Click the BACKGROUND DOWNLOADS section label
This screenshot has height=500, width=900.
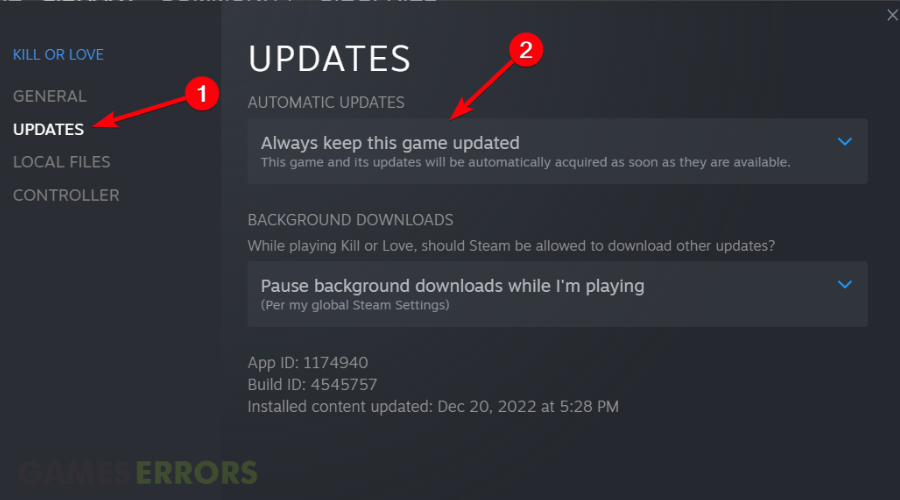tap(350, 220)
